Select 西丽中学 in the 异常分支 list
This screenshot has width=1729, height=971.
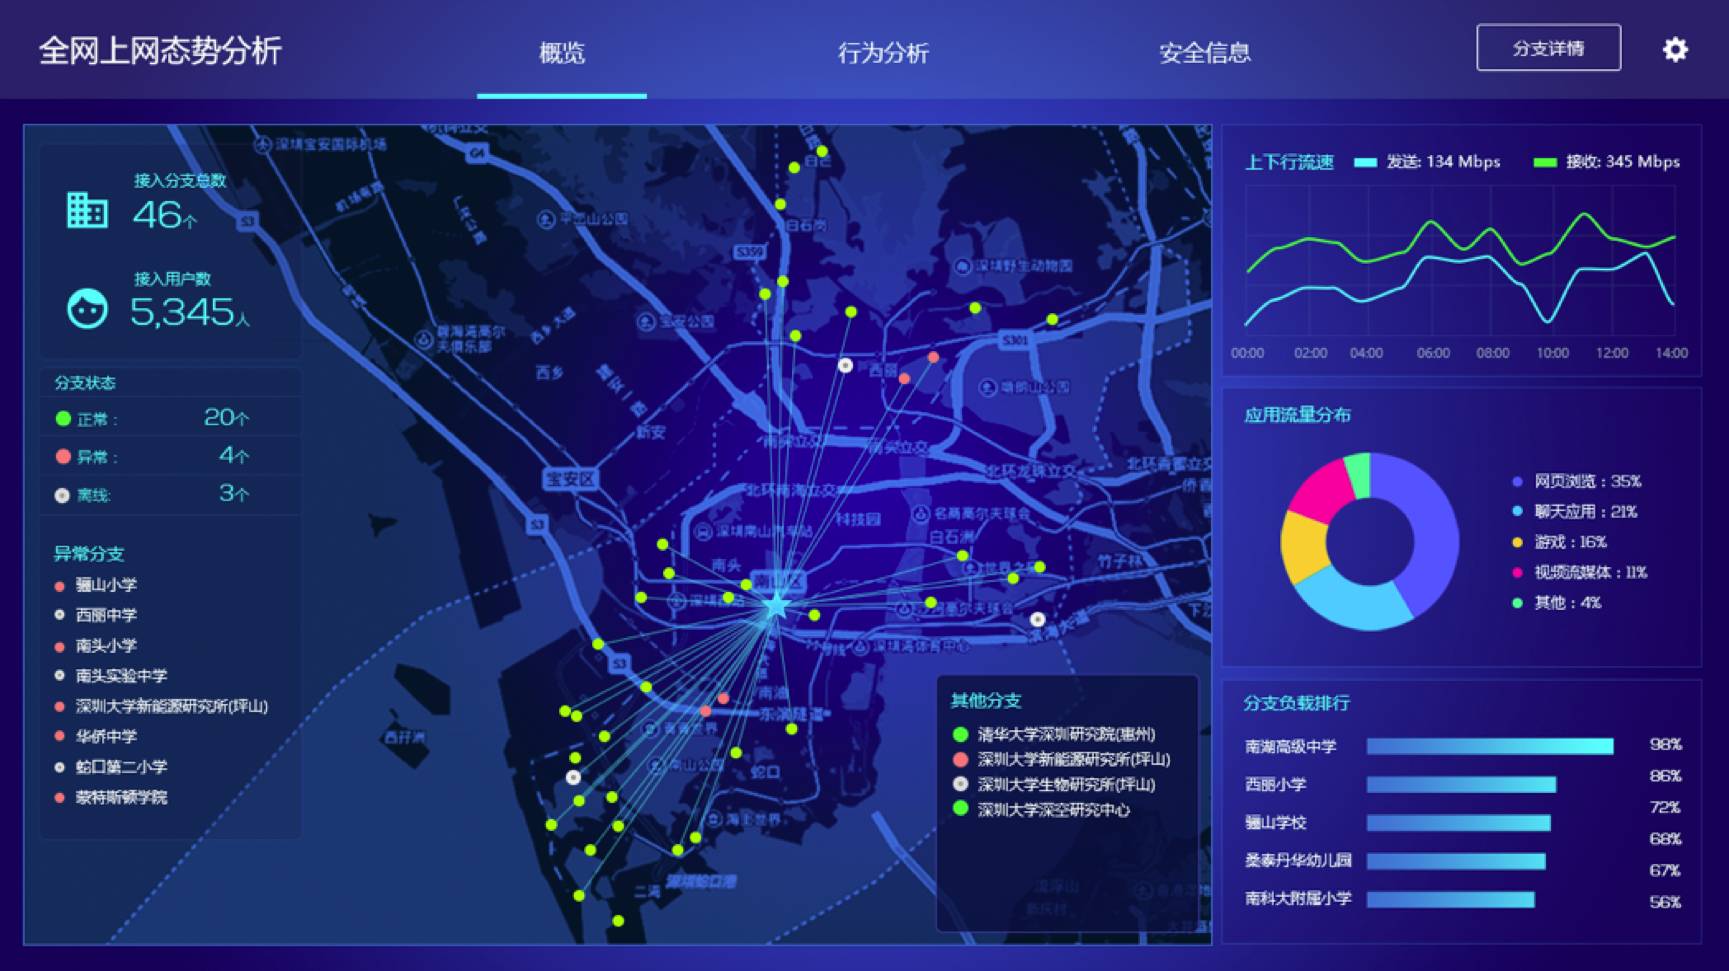(106, 615)
